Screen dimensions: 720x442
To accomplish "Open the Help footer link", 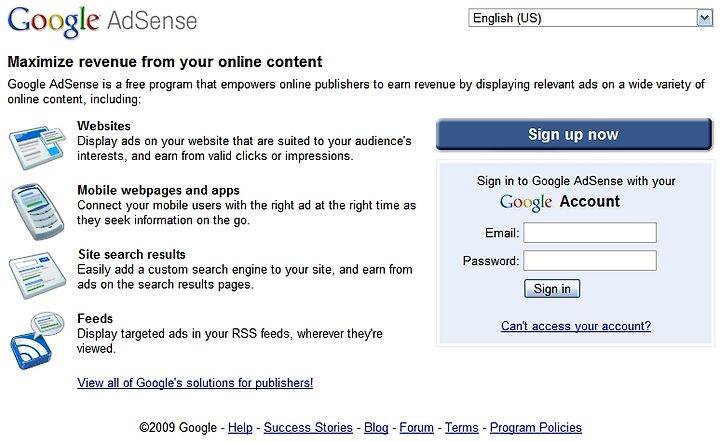I will point(240,428).
